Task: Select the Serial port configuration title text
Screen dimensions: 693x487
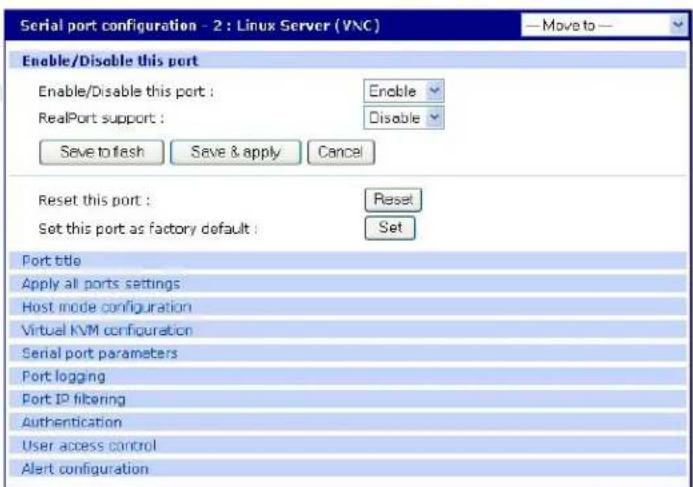Action: click(x=200, y=25)
